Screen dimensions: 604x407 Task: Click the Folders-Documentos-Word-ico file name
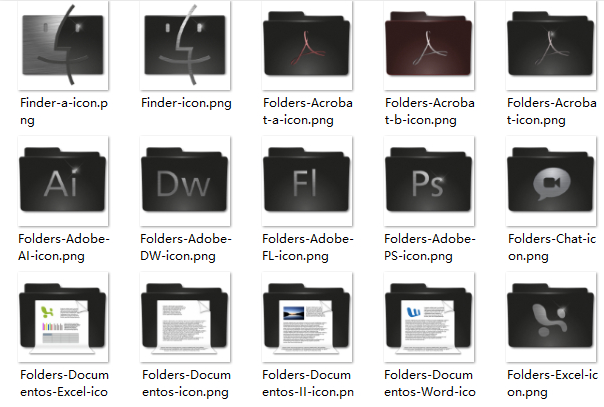(430, 383)
